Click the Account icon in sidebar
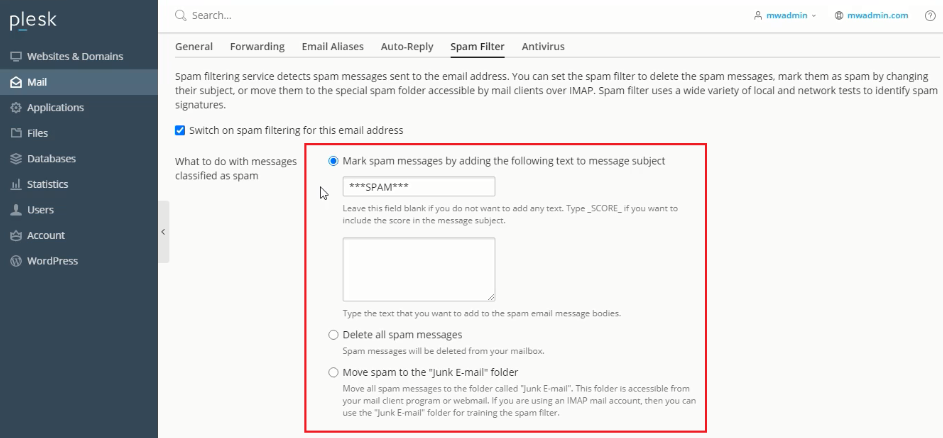The width and height of the screenshot is (943, 438). pos(16,236)
